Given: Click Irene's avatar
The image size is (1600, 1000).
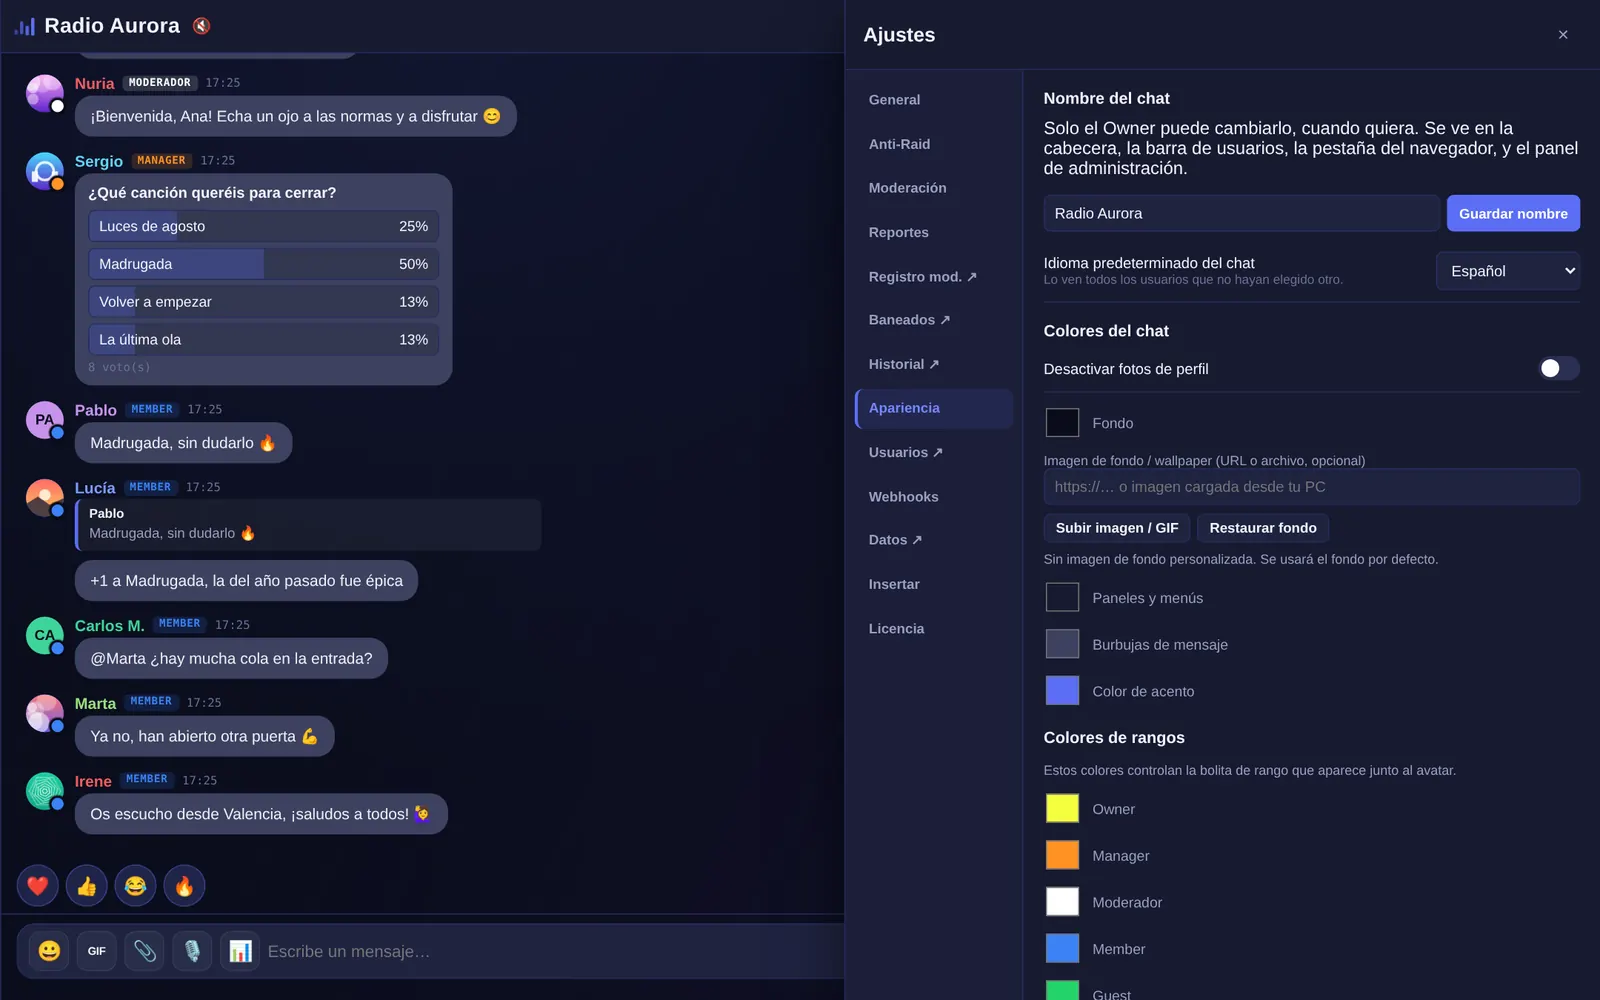Looking at the screenshot, I should point(45,792).
